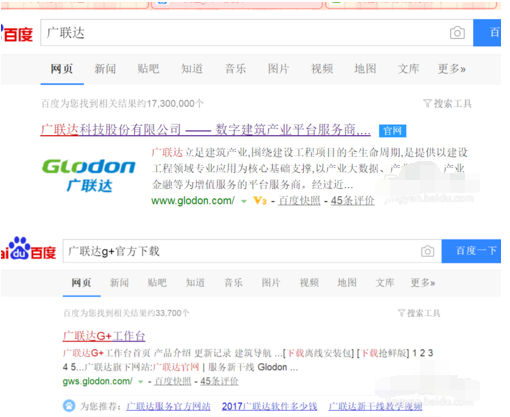The image size is (510, 417).
Task: Switch to 贴吧 tab in top navigation
Action: [x=148, y=69]
